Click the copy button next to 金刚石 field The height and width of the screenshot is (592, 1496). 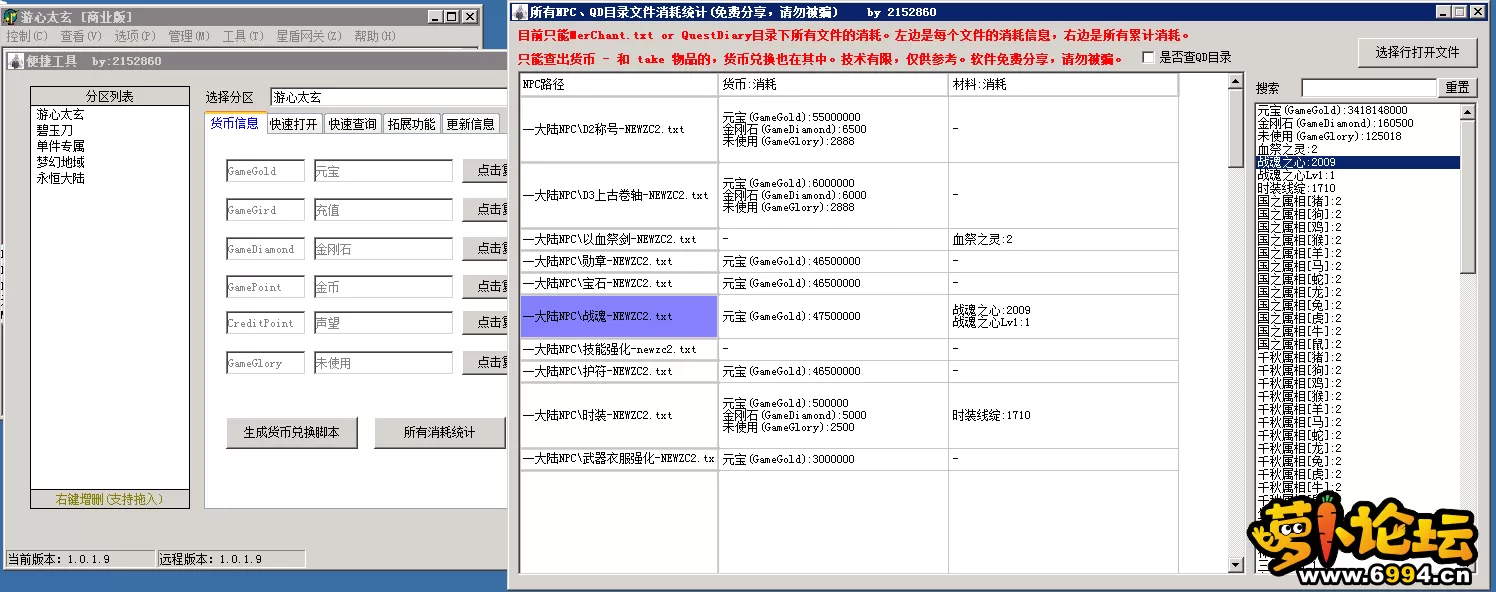click(485, 249)
